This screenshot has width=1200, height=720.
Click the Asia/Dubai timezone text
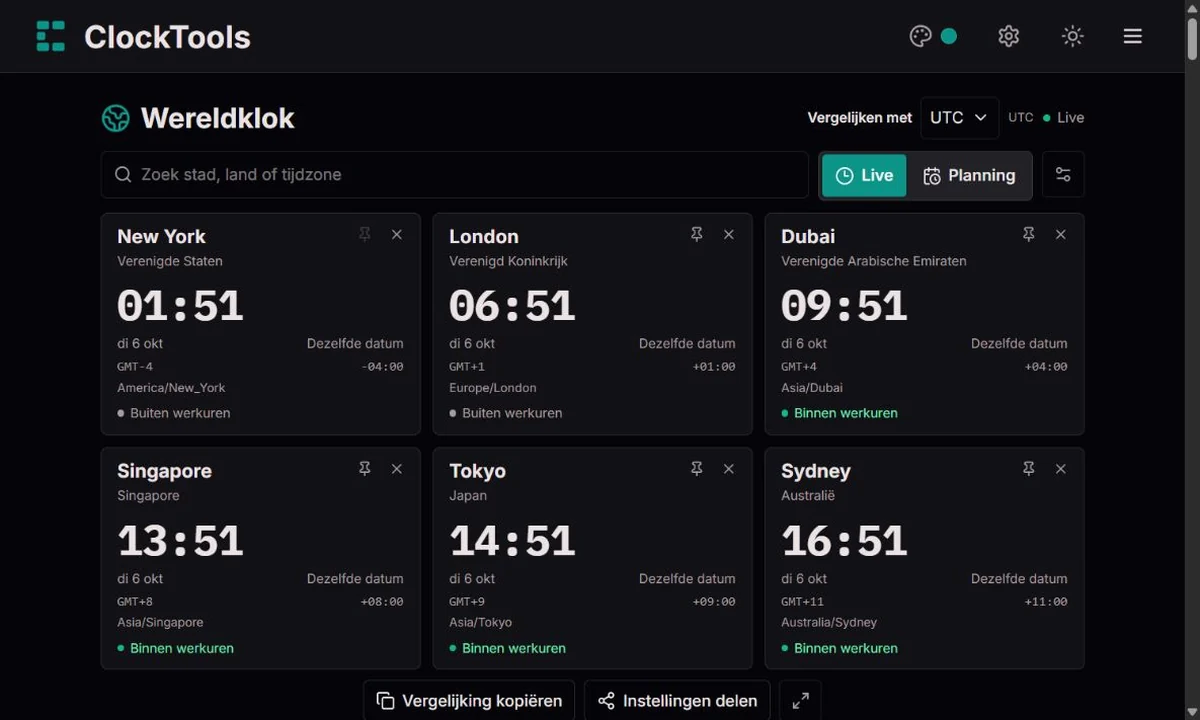pyautogui.click(x=811, y=388)
